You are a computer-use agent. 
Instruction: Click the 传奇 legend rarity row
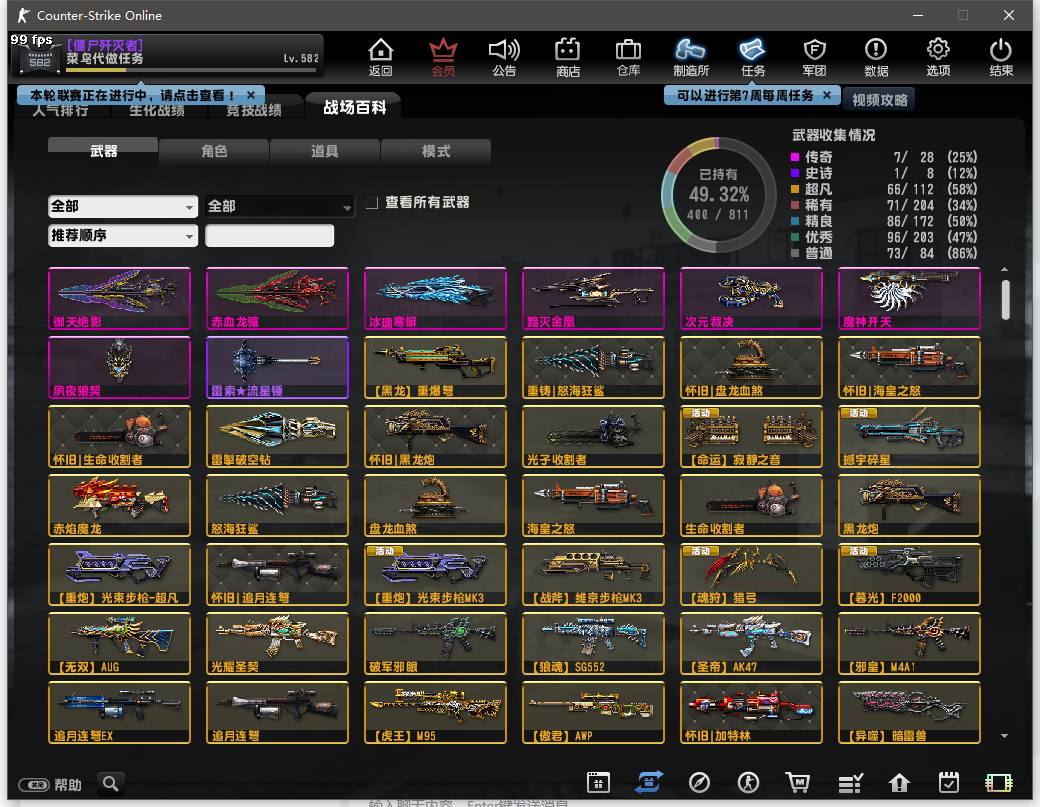(x=884, y=157)
